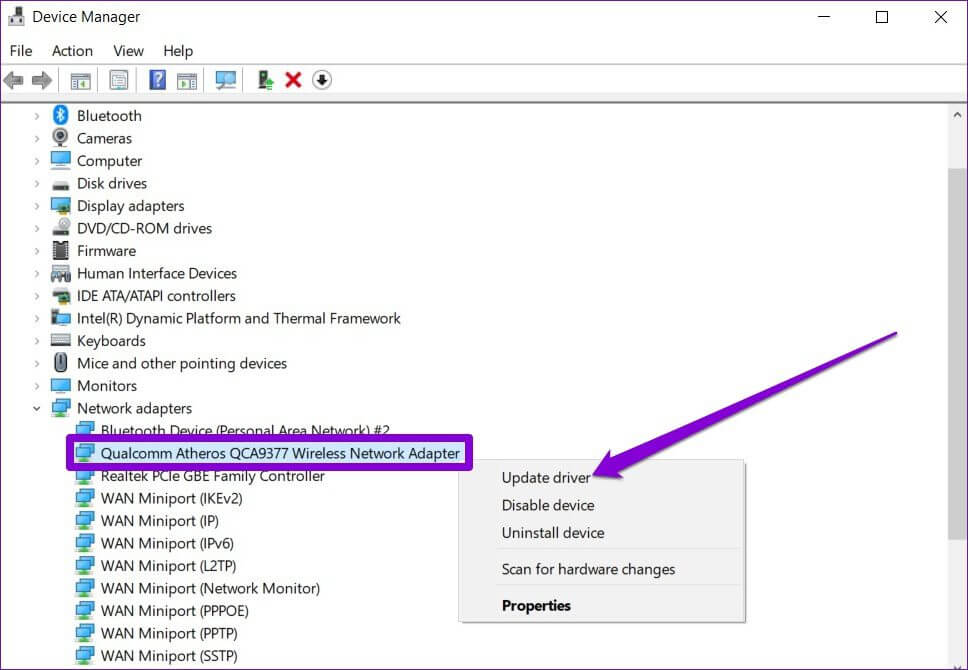
Task: Open the Help menu
Action: 178,51
